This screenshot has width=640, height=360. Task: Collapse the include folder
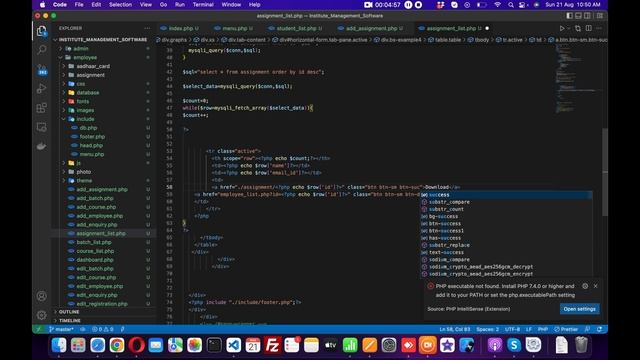pos(85,119)
